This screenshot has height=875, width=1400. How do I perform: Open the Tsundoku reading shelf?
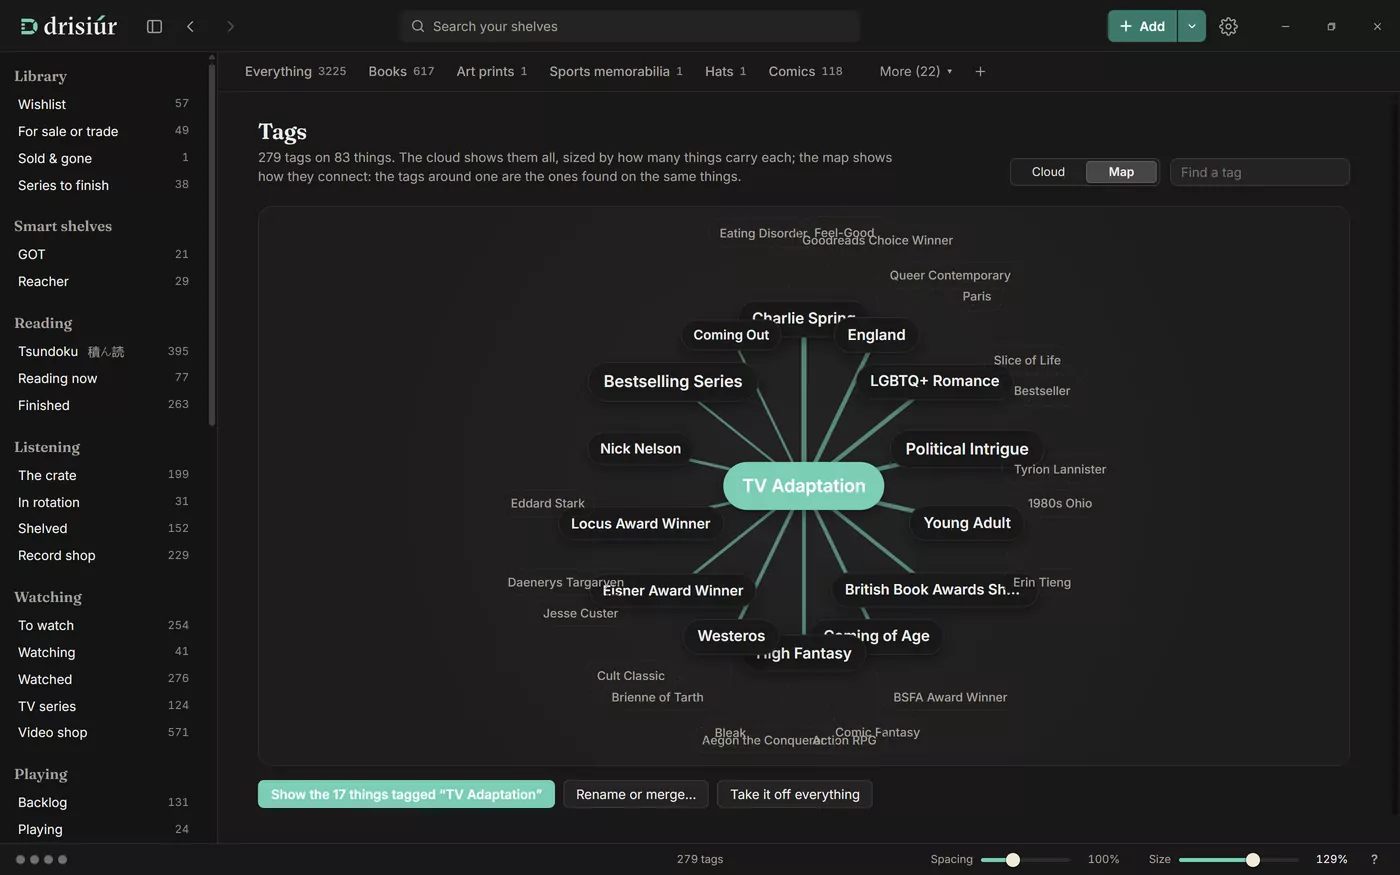104,351
